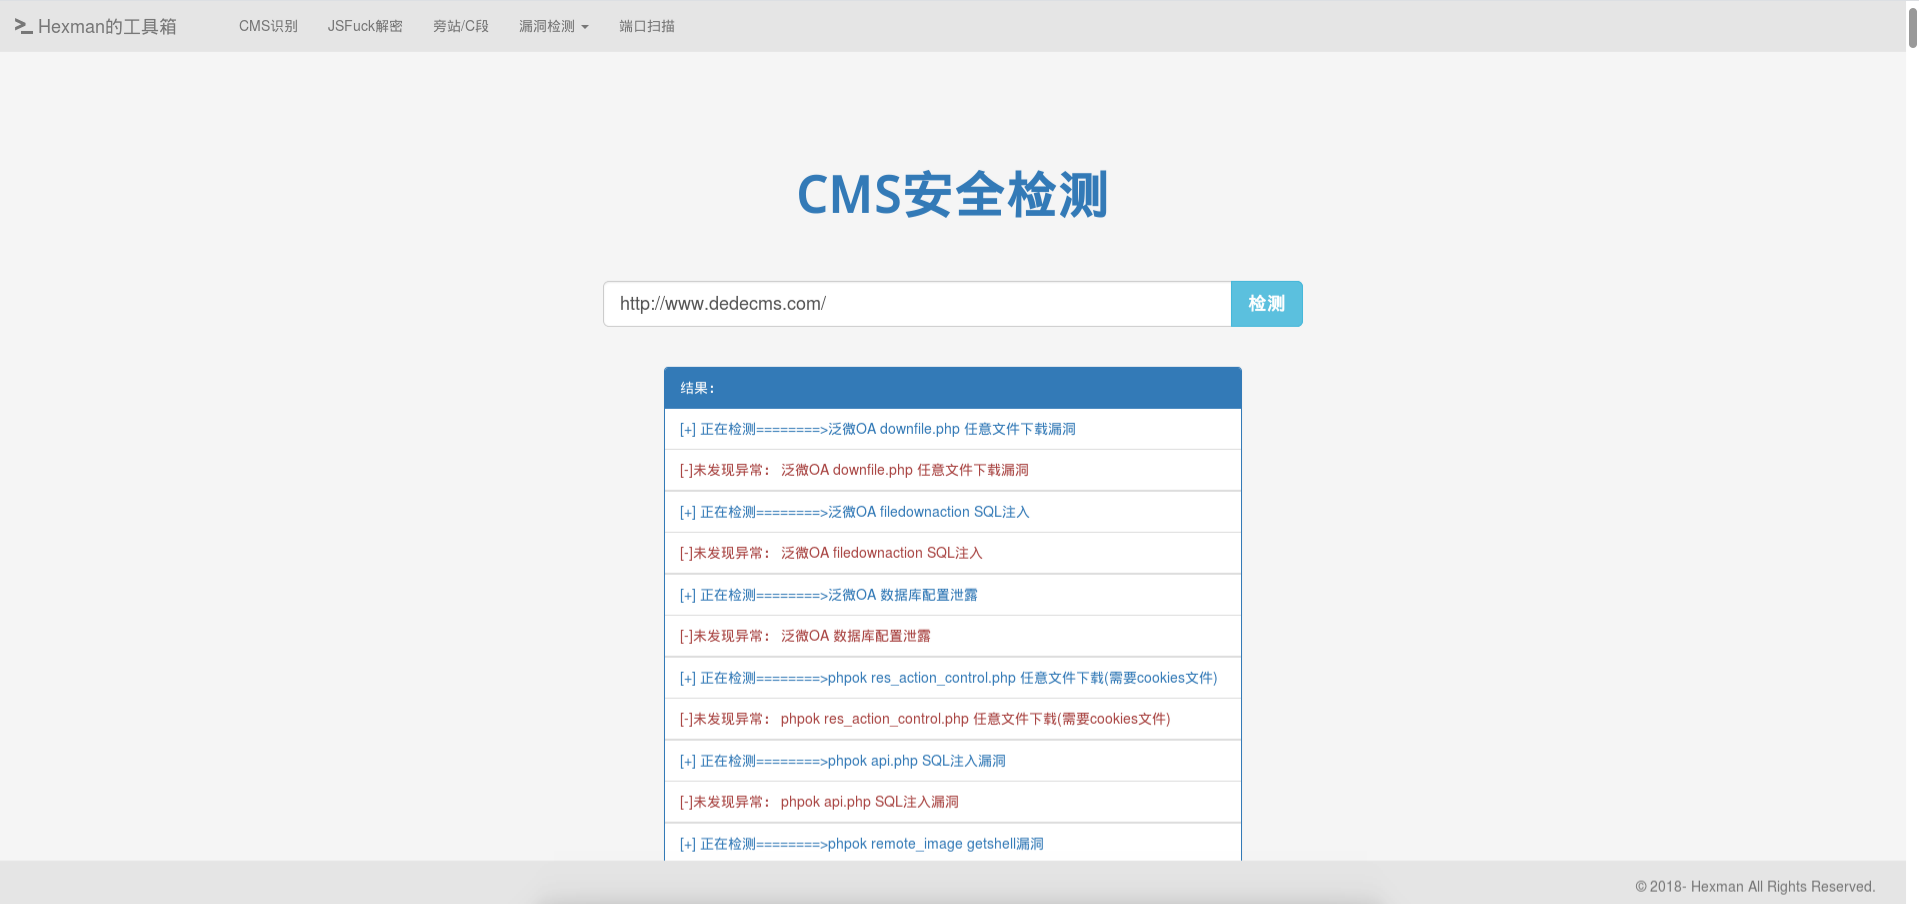Click the Hexman的工具箱 brand link
Viewport: 1919px width, 904px height.
tap(106, 26)
